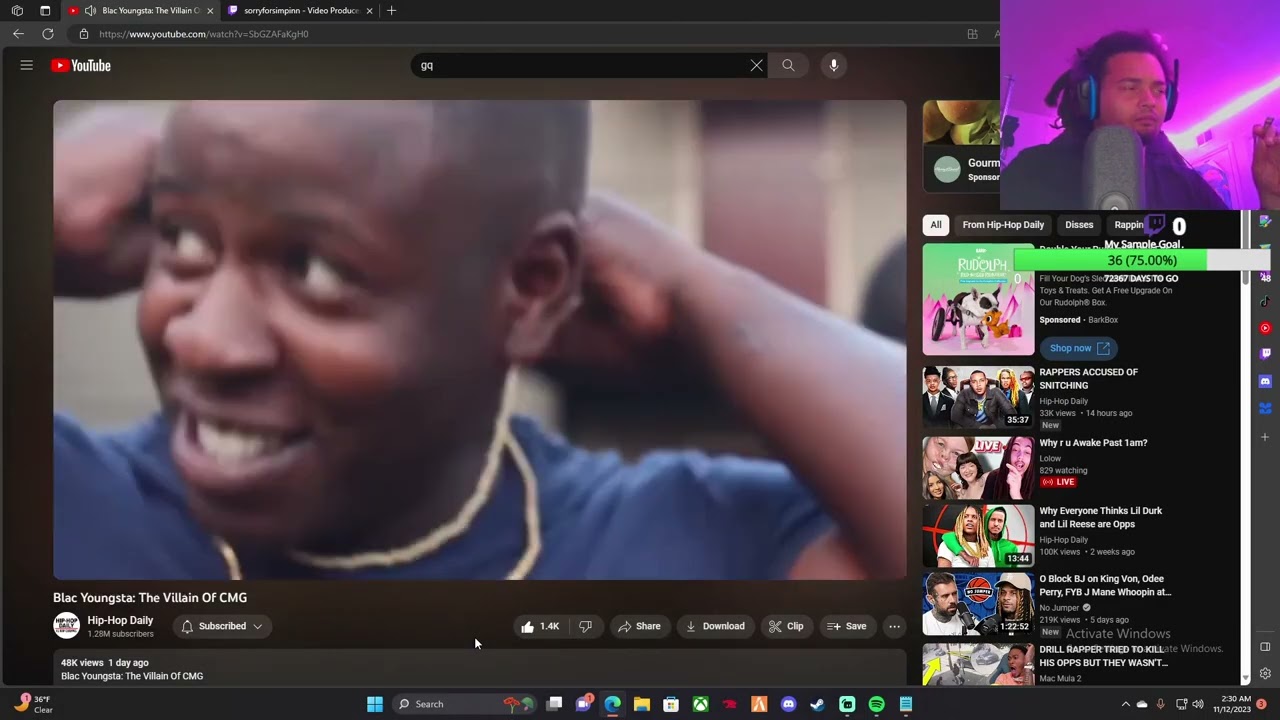Add an app to the Edge sidebar
Image resolution: width=1280 pixels, height=720 pixels.
coord(1265,437)
